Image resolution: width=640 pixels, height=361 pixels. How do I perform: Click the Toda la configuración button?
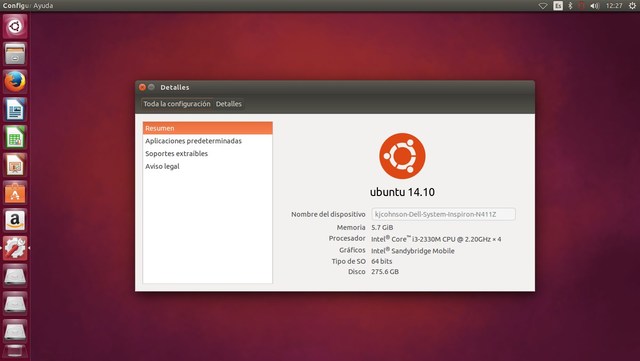point(177,104)
